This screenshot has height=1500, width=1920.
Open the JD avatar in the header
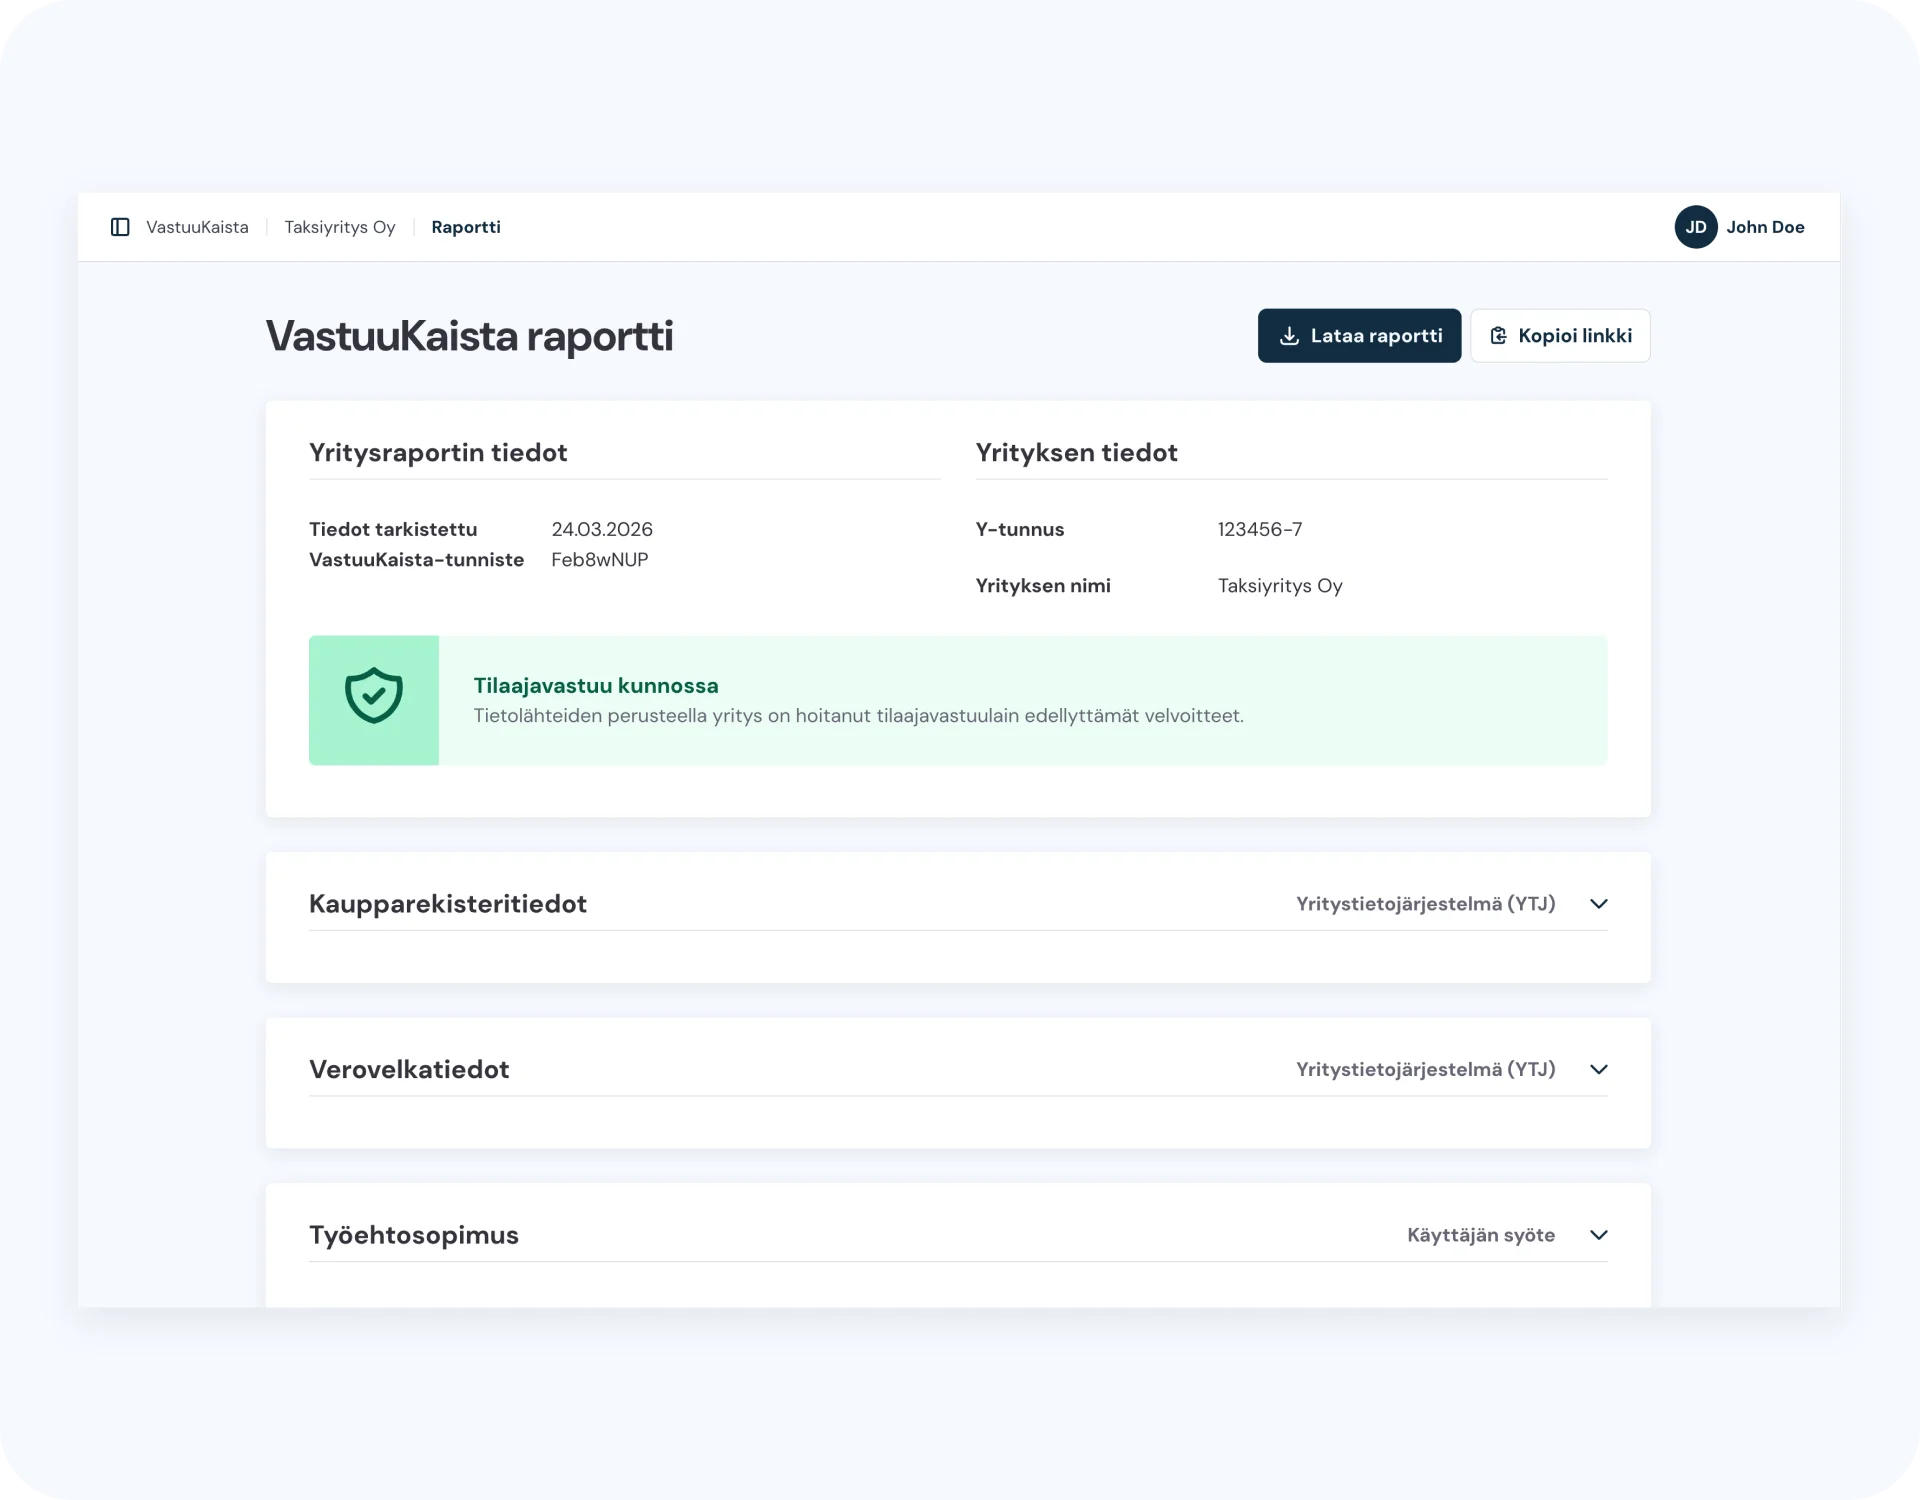point(1695,227)
